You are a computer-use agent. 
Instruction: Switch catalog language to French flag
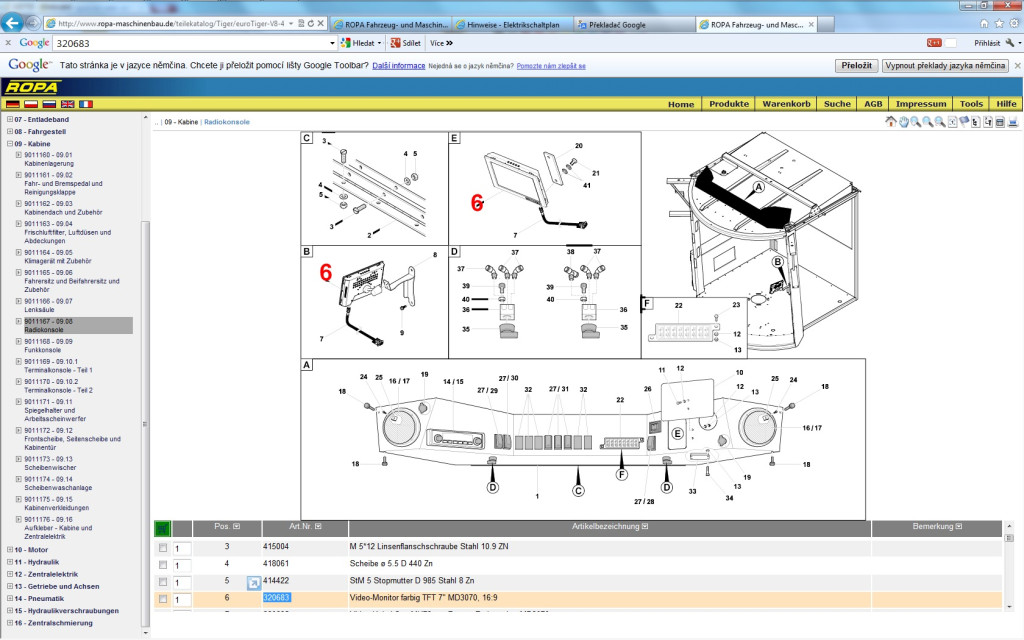point(86,104)
